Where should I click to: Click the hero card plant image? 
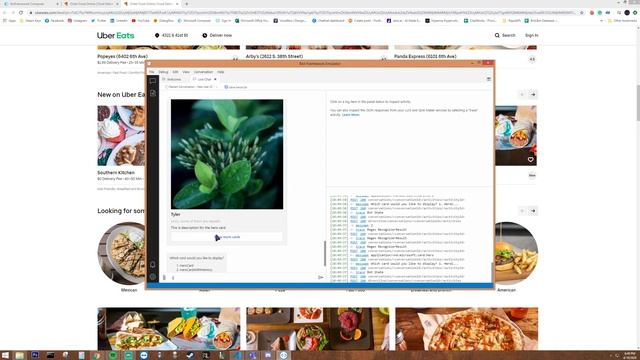coord(227,154)
